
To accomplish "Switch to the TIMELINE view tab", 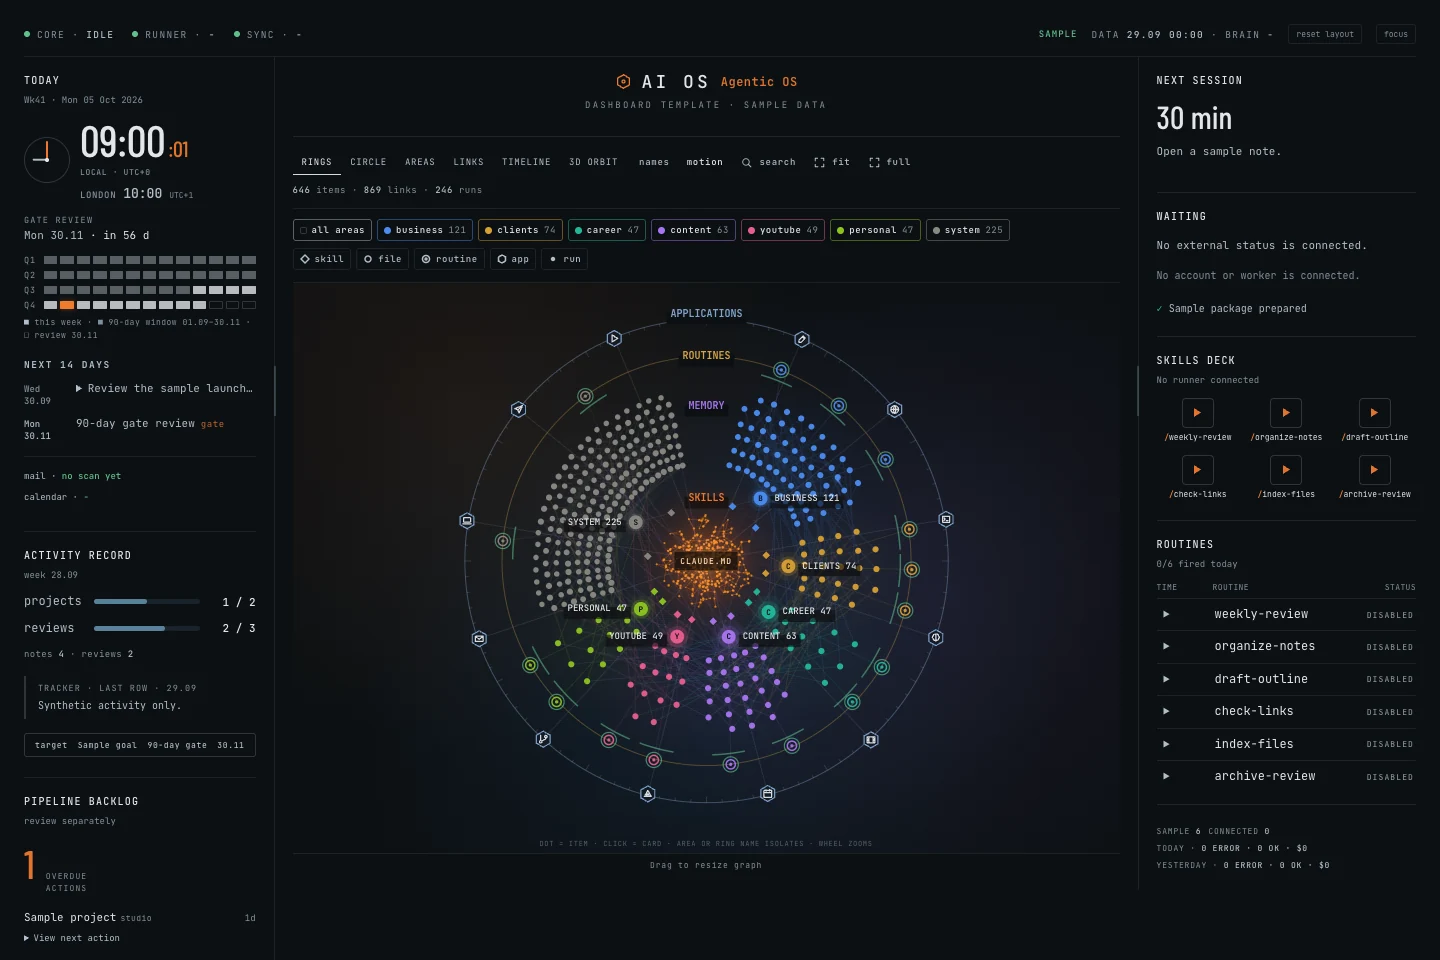I will click(526, 162).
